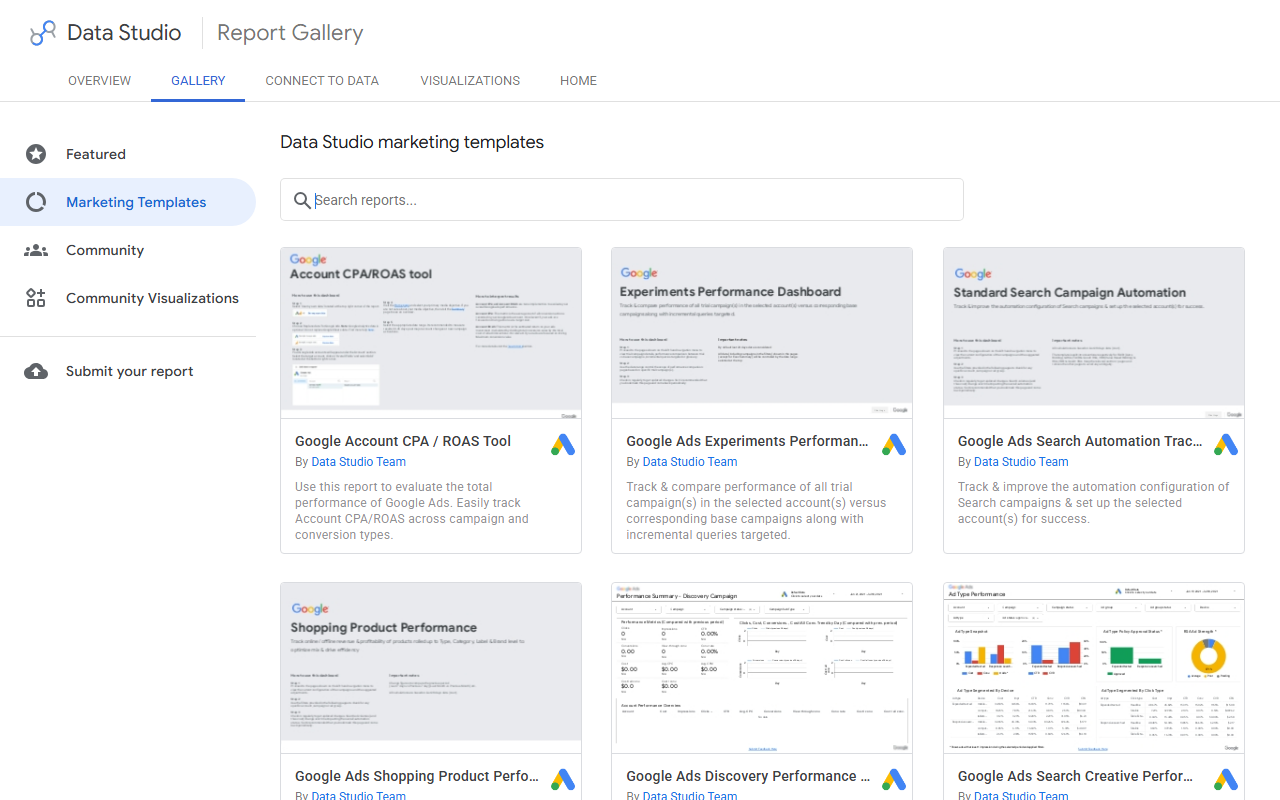Click Submit your report
This screenshot has width=1280, height=800.
click(x=128, y=371)
